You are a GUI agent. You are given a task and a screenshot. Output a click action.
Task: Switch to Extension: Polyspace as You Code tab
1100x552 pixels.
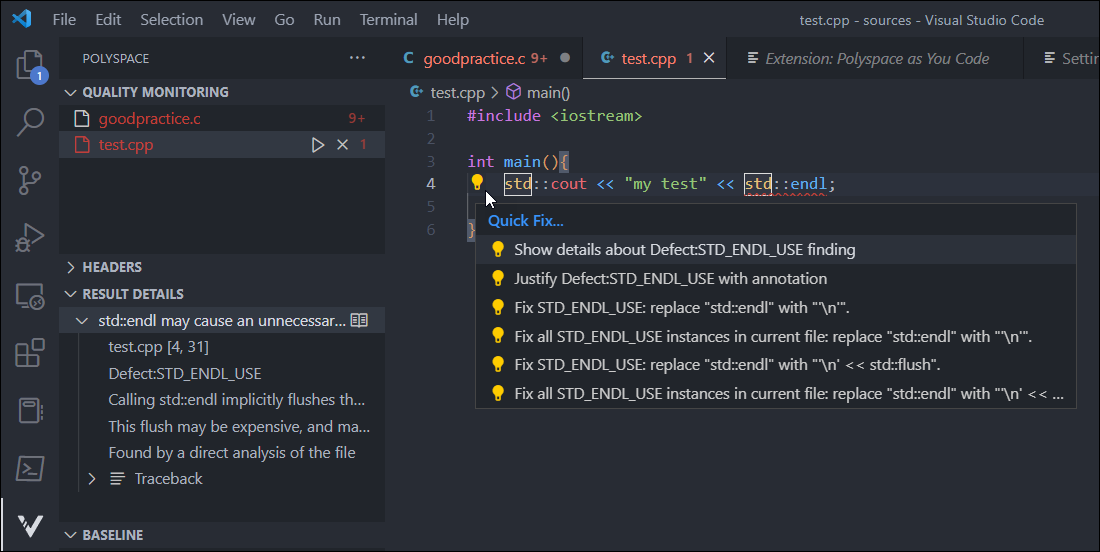click(877, 58)
